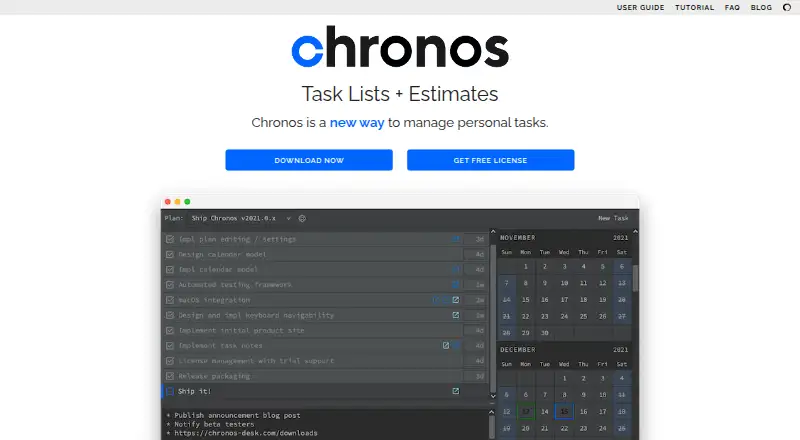Image resolution: width=800 pixels, height=440 pixels.
Task: Uncheck the Impl calendar model task
Action: point(170,270)
